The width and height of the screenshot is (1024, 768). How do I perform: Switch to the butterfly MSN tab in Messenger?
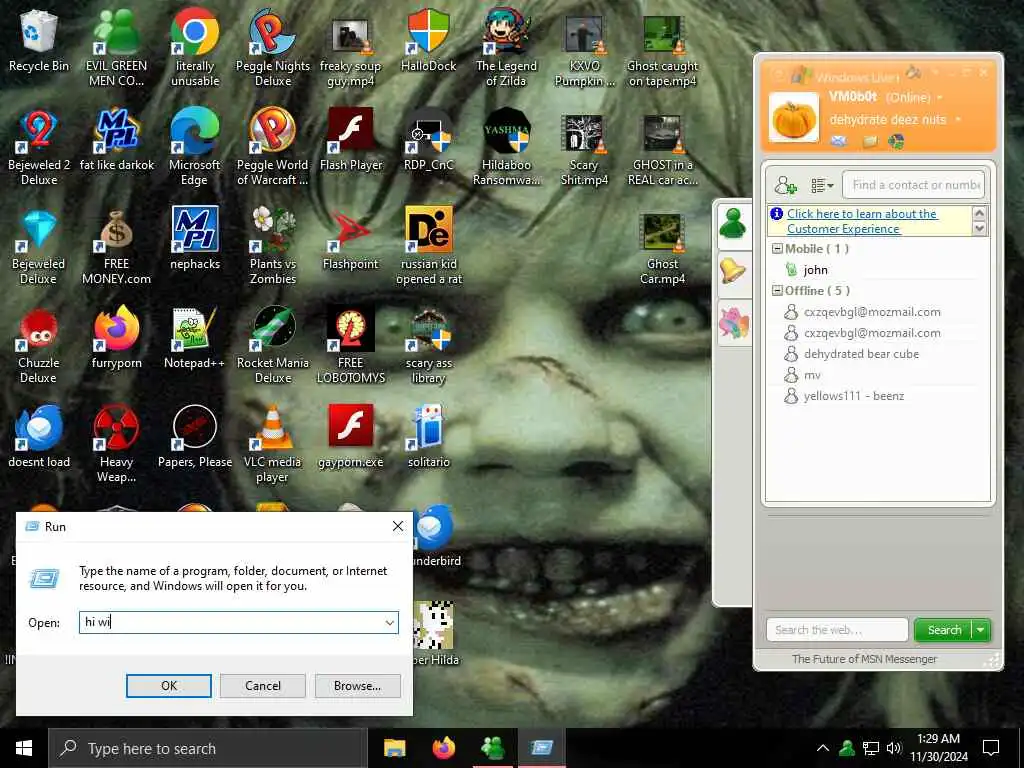click(x=733, y=323)
